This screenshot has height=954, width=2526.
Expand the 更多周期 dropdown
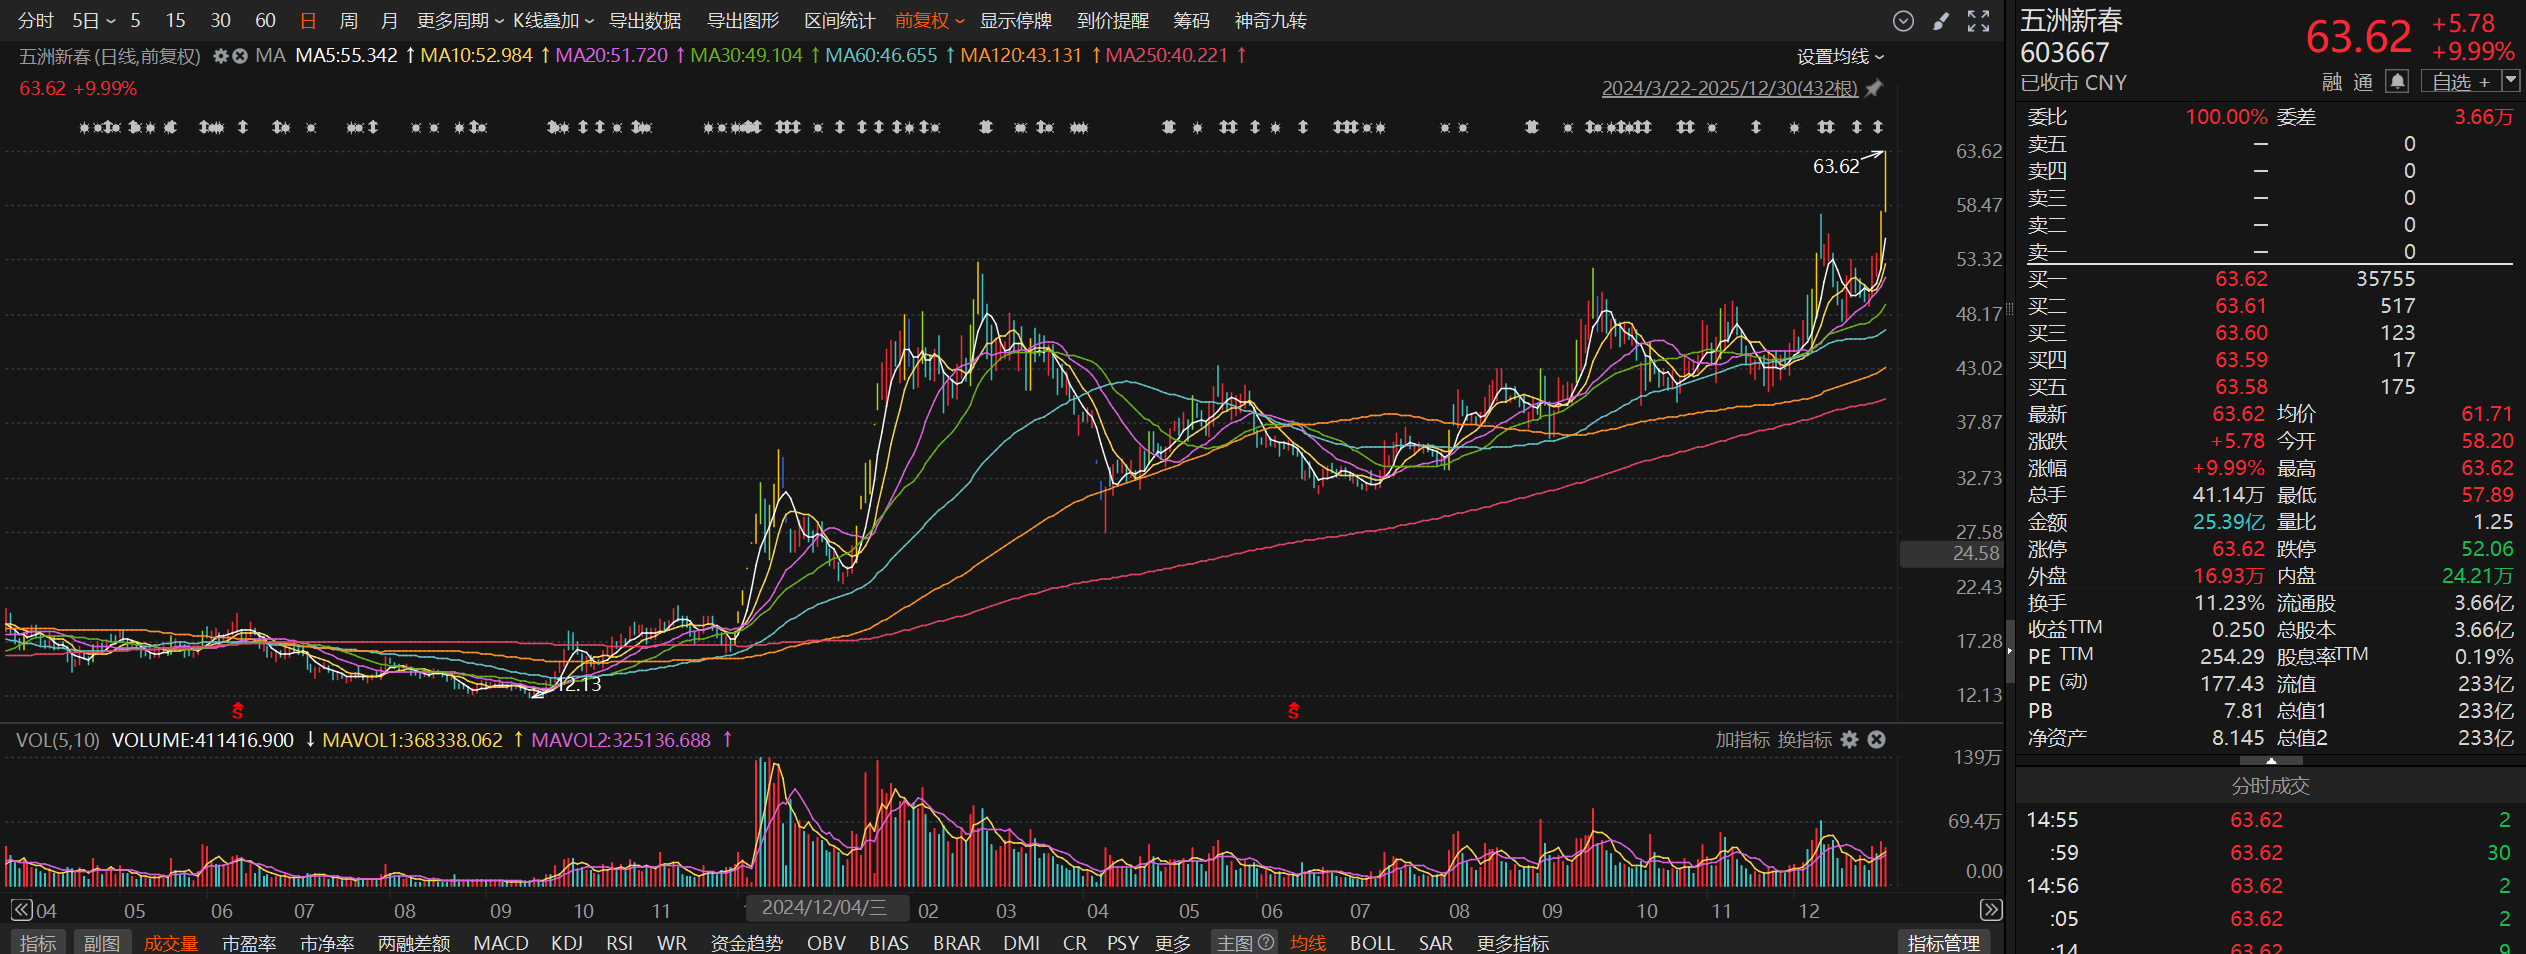point(460,21)
